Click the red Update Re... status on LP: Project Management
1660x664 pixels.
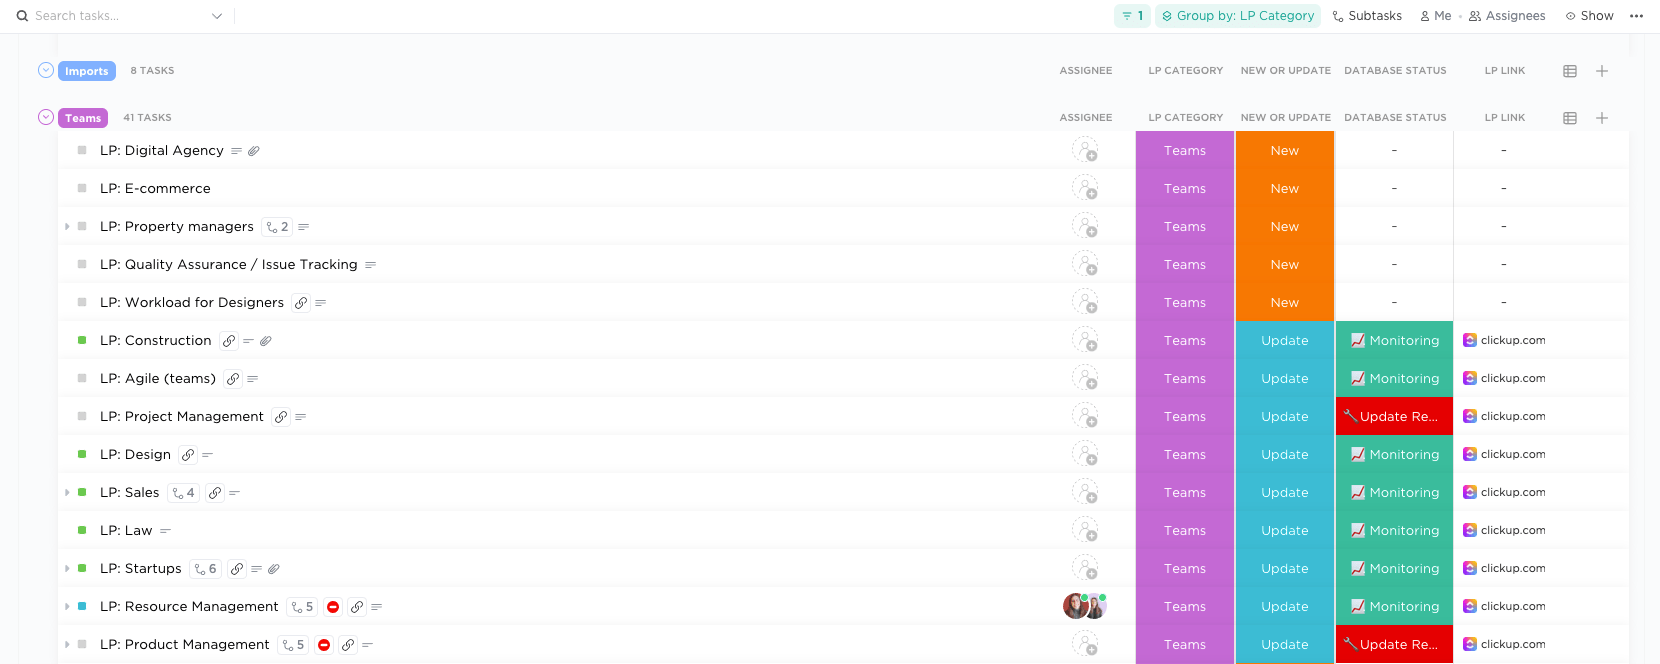tap(1394, 416)
